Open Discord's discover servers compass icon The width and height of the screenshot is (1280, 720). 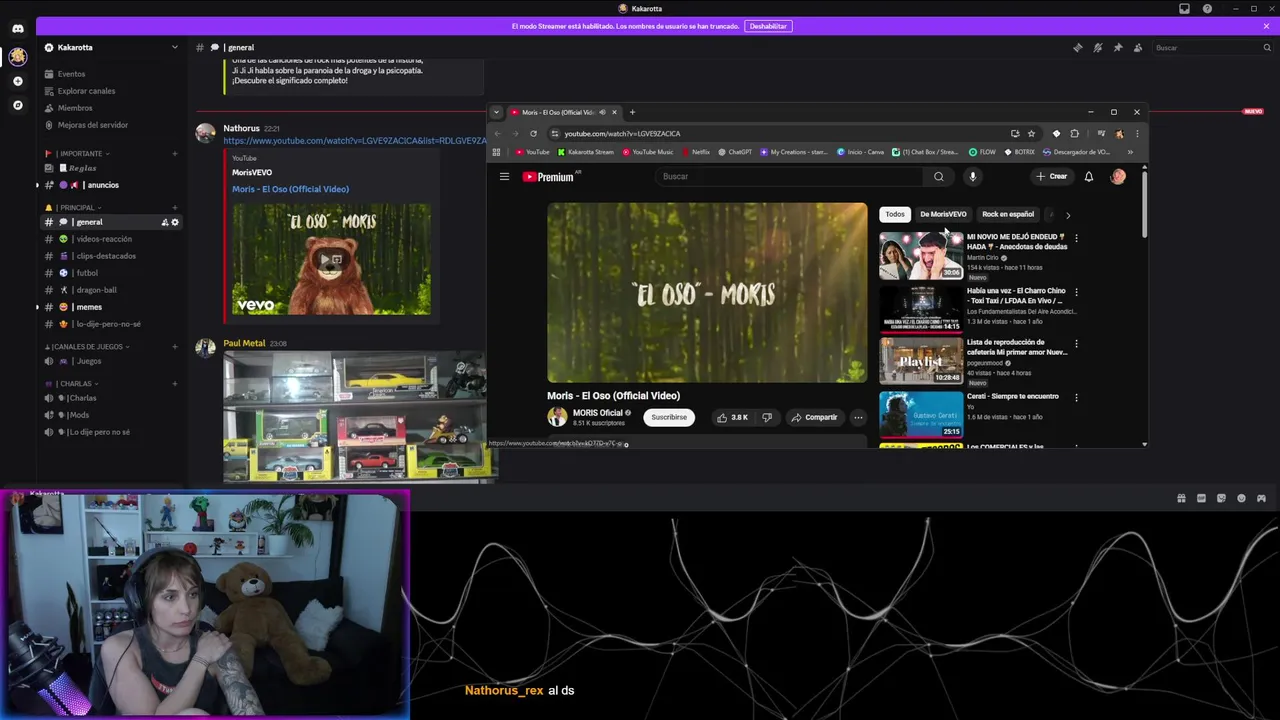[x=17, y=105]
